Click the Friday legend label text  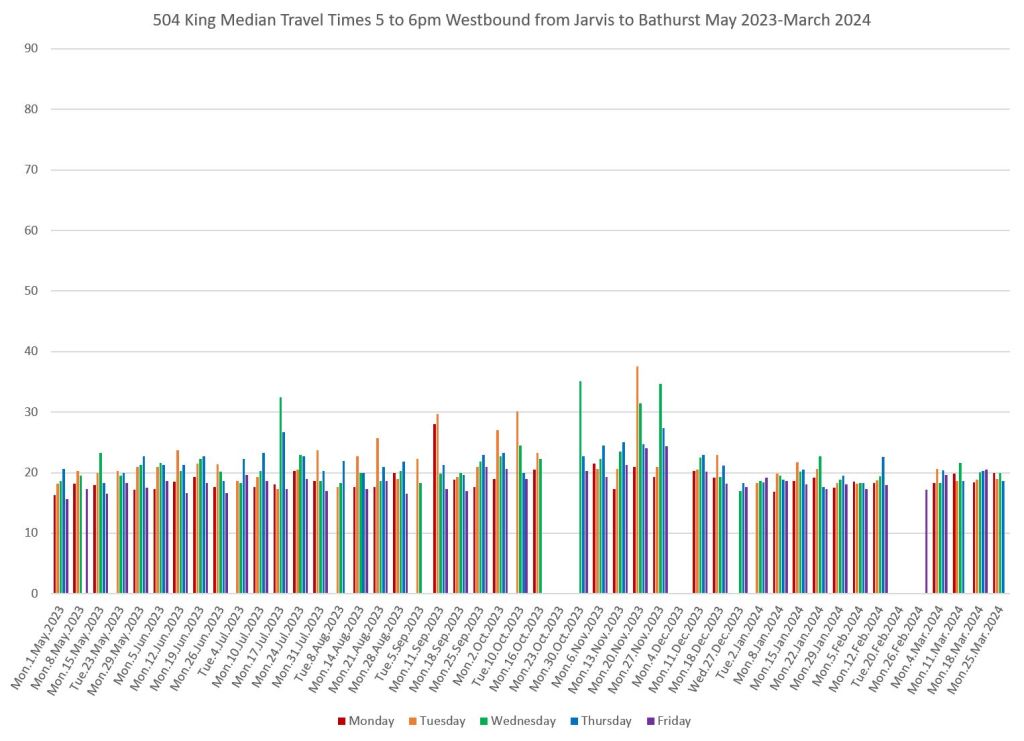click(673, 721)
